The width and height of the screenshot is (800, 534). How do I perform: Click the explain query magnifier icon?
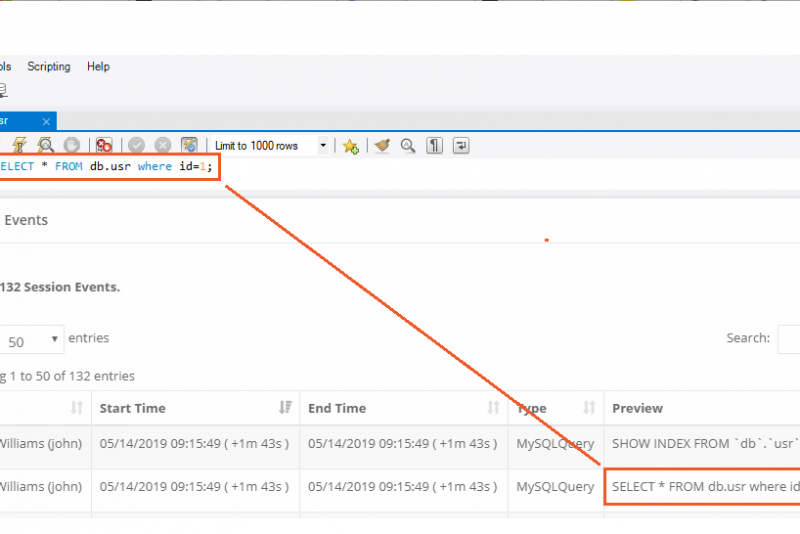click(x=46, y=146)
